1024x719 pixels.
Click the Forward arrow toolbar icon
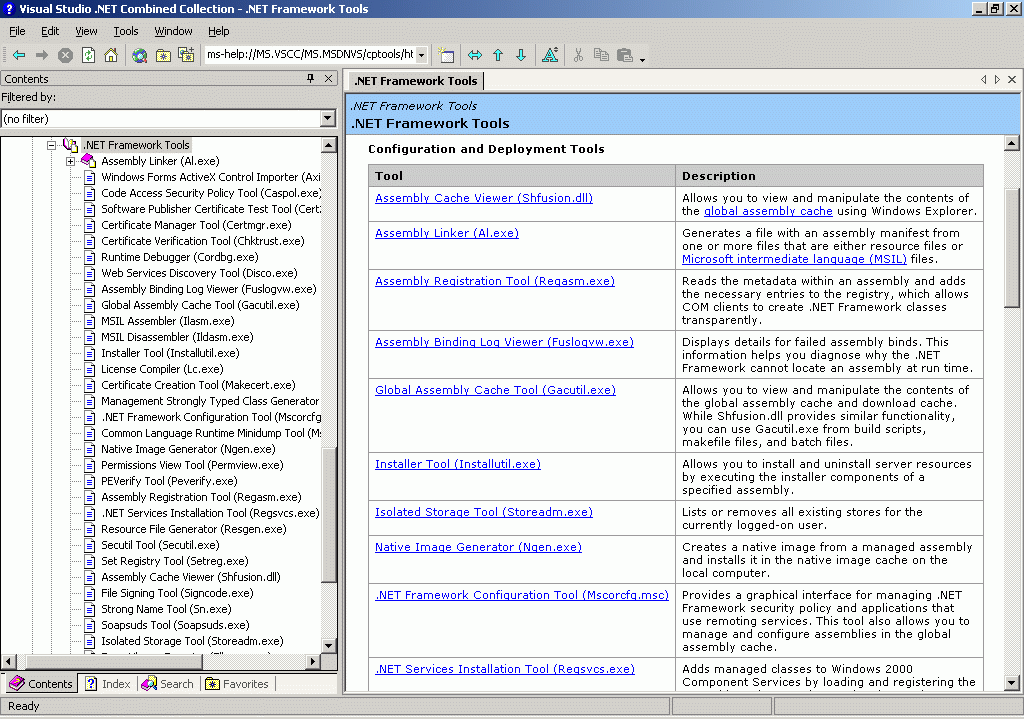(42, 56)
